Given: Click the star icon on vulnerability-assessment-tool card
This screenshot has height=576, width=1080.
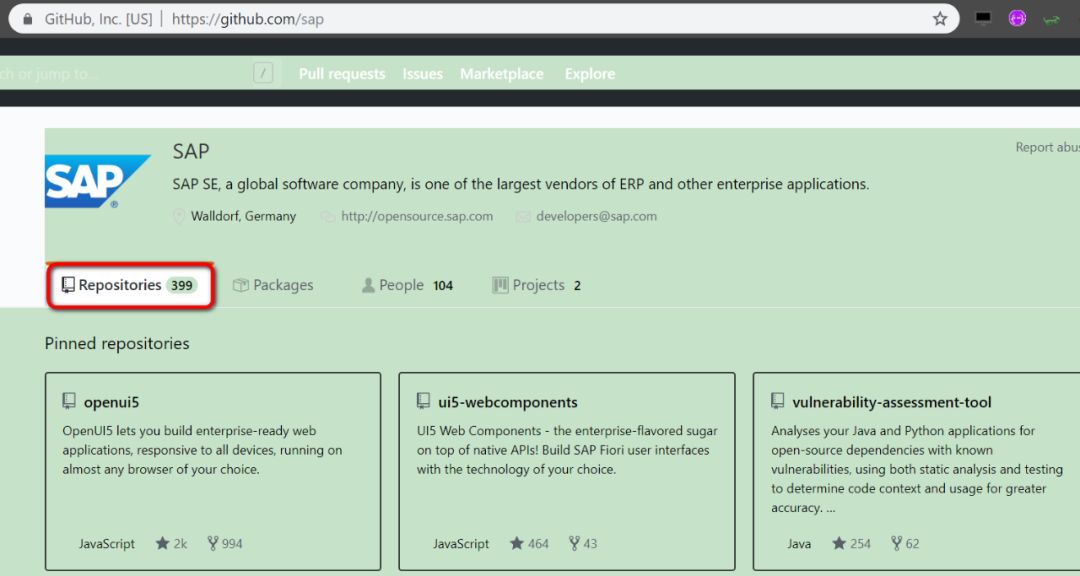Looking at the screenshot, I should coord(839,544).
